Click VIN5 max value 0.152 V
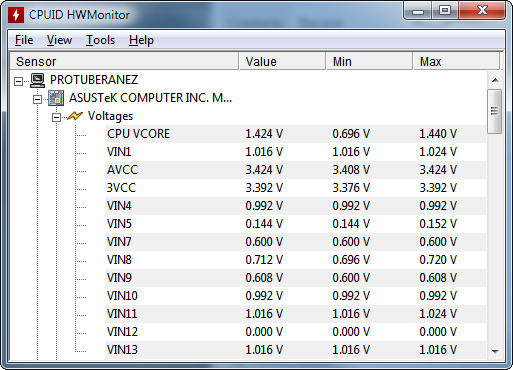 (x=438, y=224)
